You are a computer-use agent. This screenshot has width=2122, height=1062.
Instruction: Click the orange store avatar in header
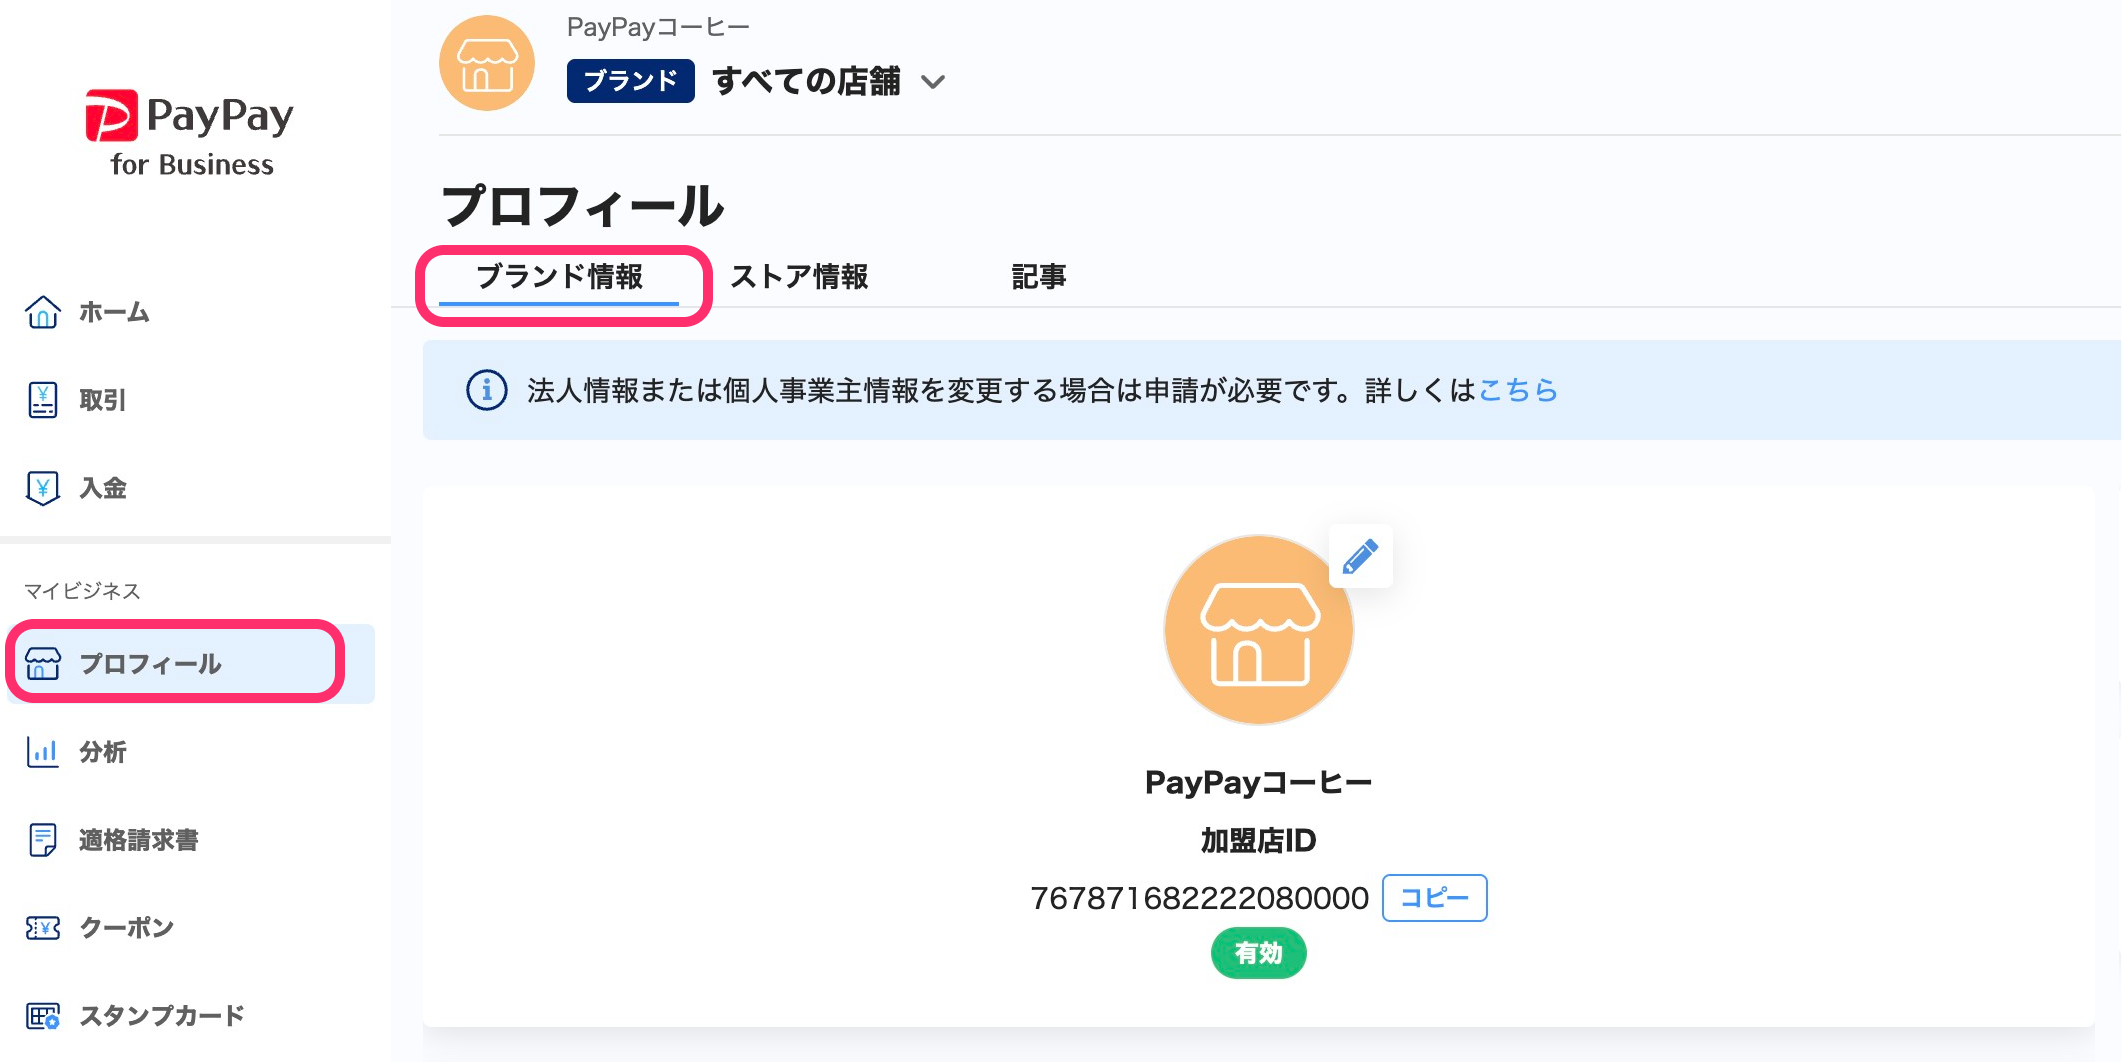coord(487,63)
